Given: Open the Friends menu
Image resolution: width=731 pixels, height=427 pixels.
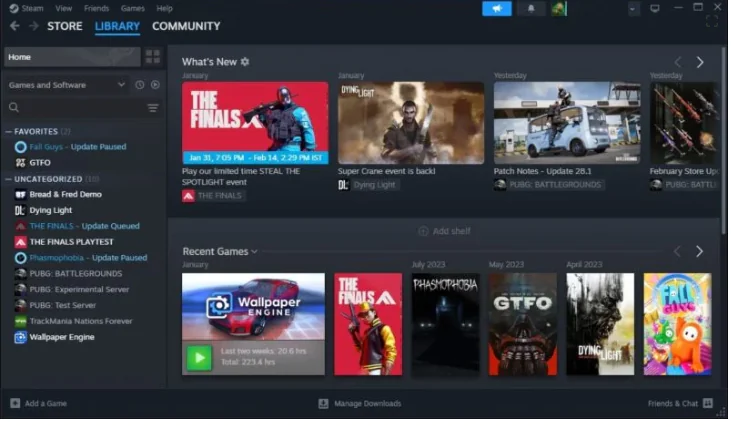Looking at the screenshot, I should tap(96, 8).
